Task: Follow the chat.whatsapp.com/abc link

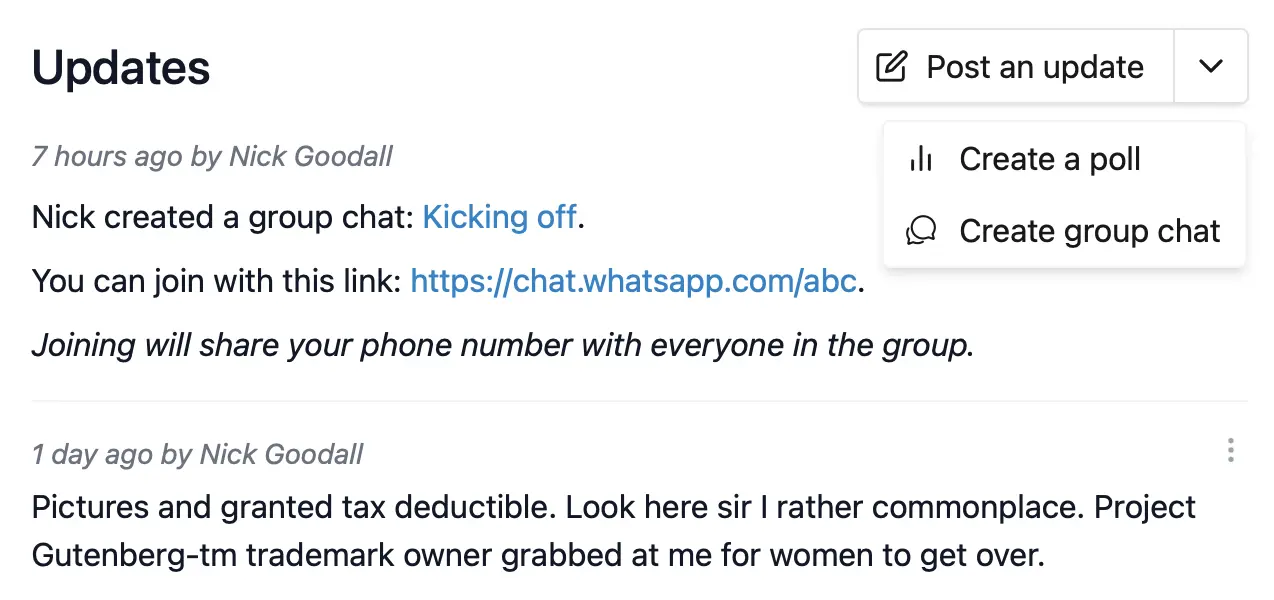Action: click(634, 282)
